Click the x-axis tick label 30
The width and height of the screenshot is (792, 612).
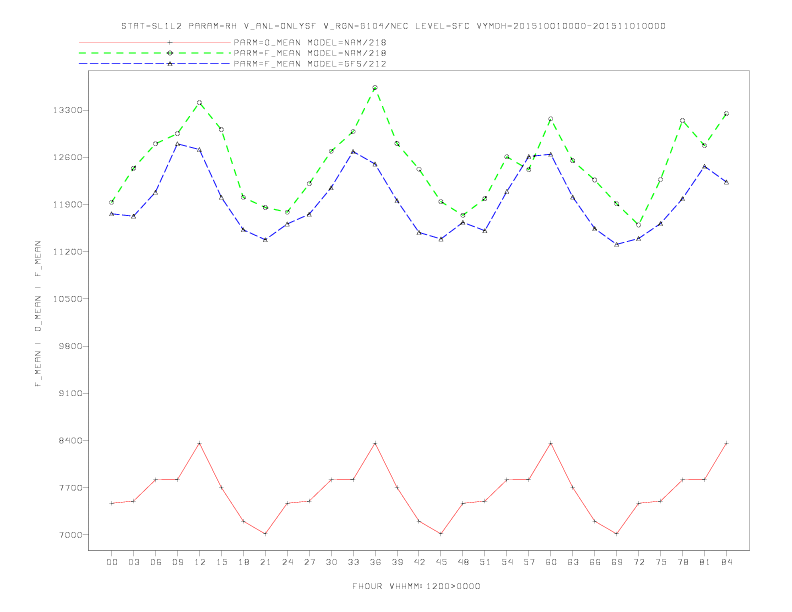coord(331,562)
